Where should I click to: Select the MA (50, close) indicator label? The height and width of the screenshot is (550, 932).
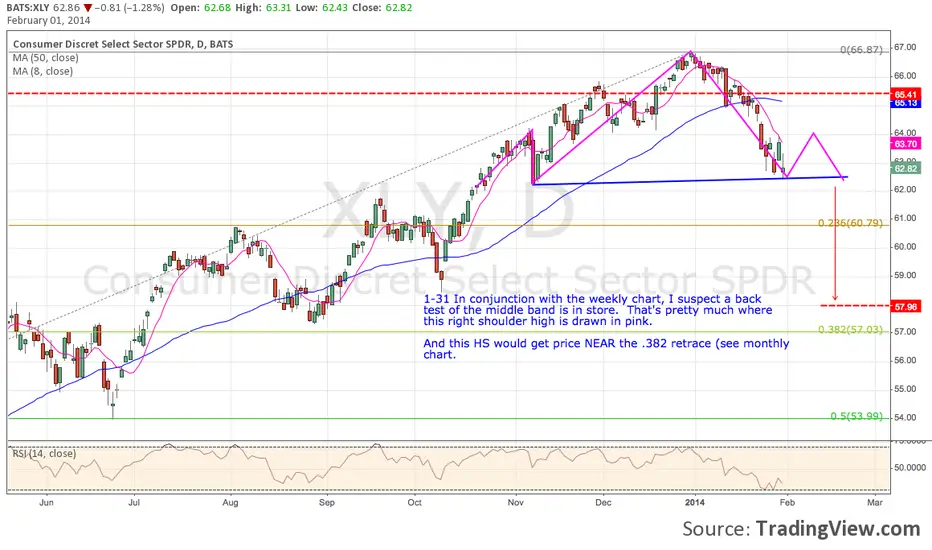click(x=45, y=58)
